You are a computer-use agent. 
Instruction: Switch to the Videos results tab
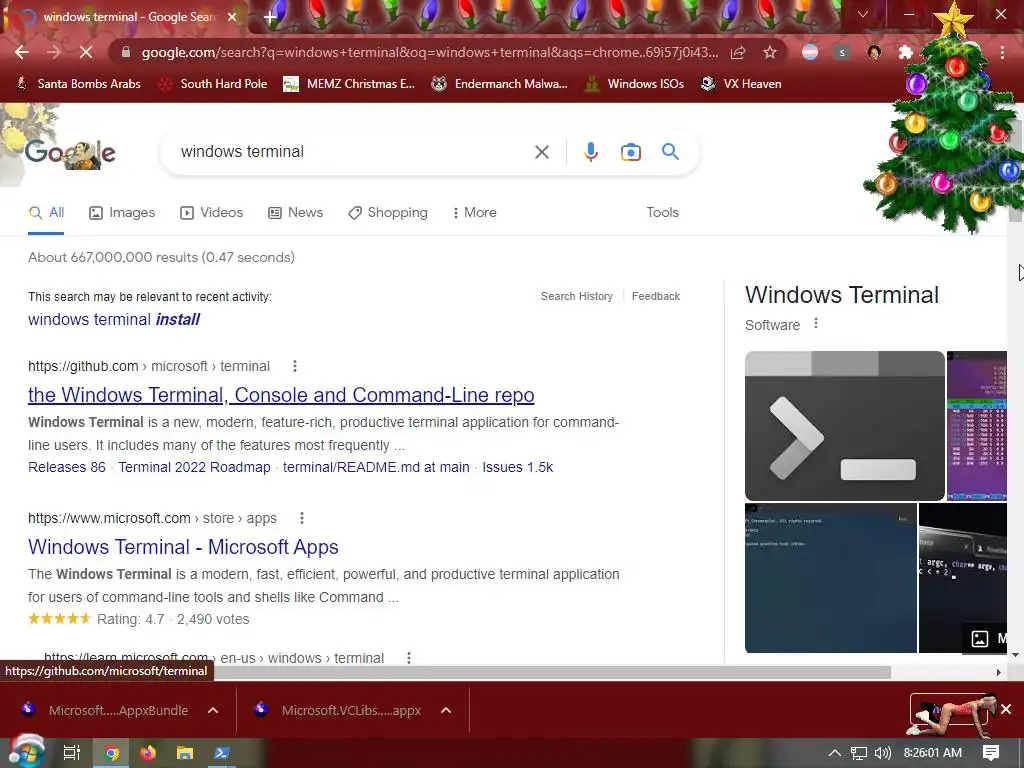[212, 213]
